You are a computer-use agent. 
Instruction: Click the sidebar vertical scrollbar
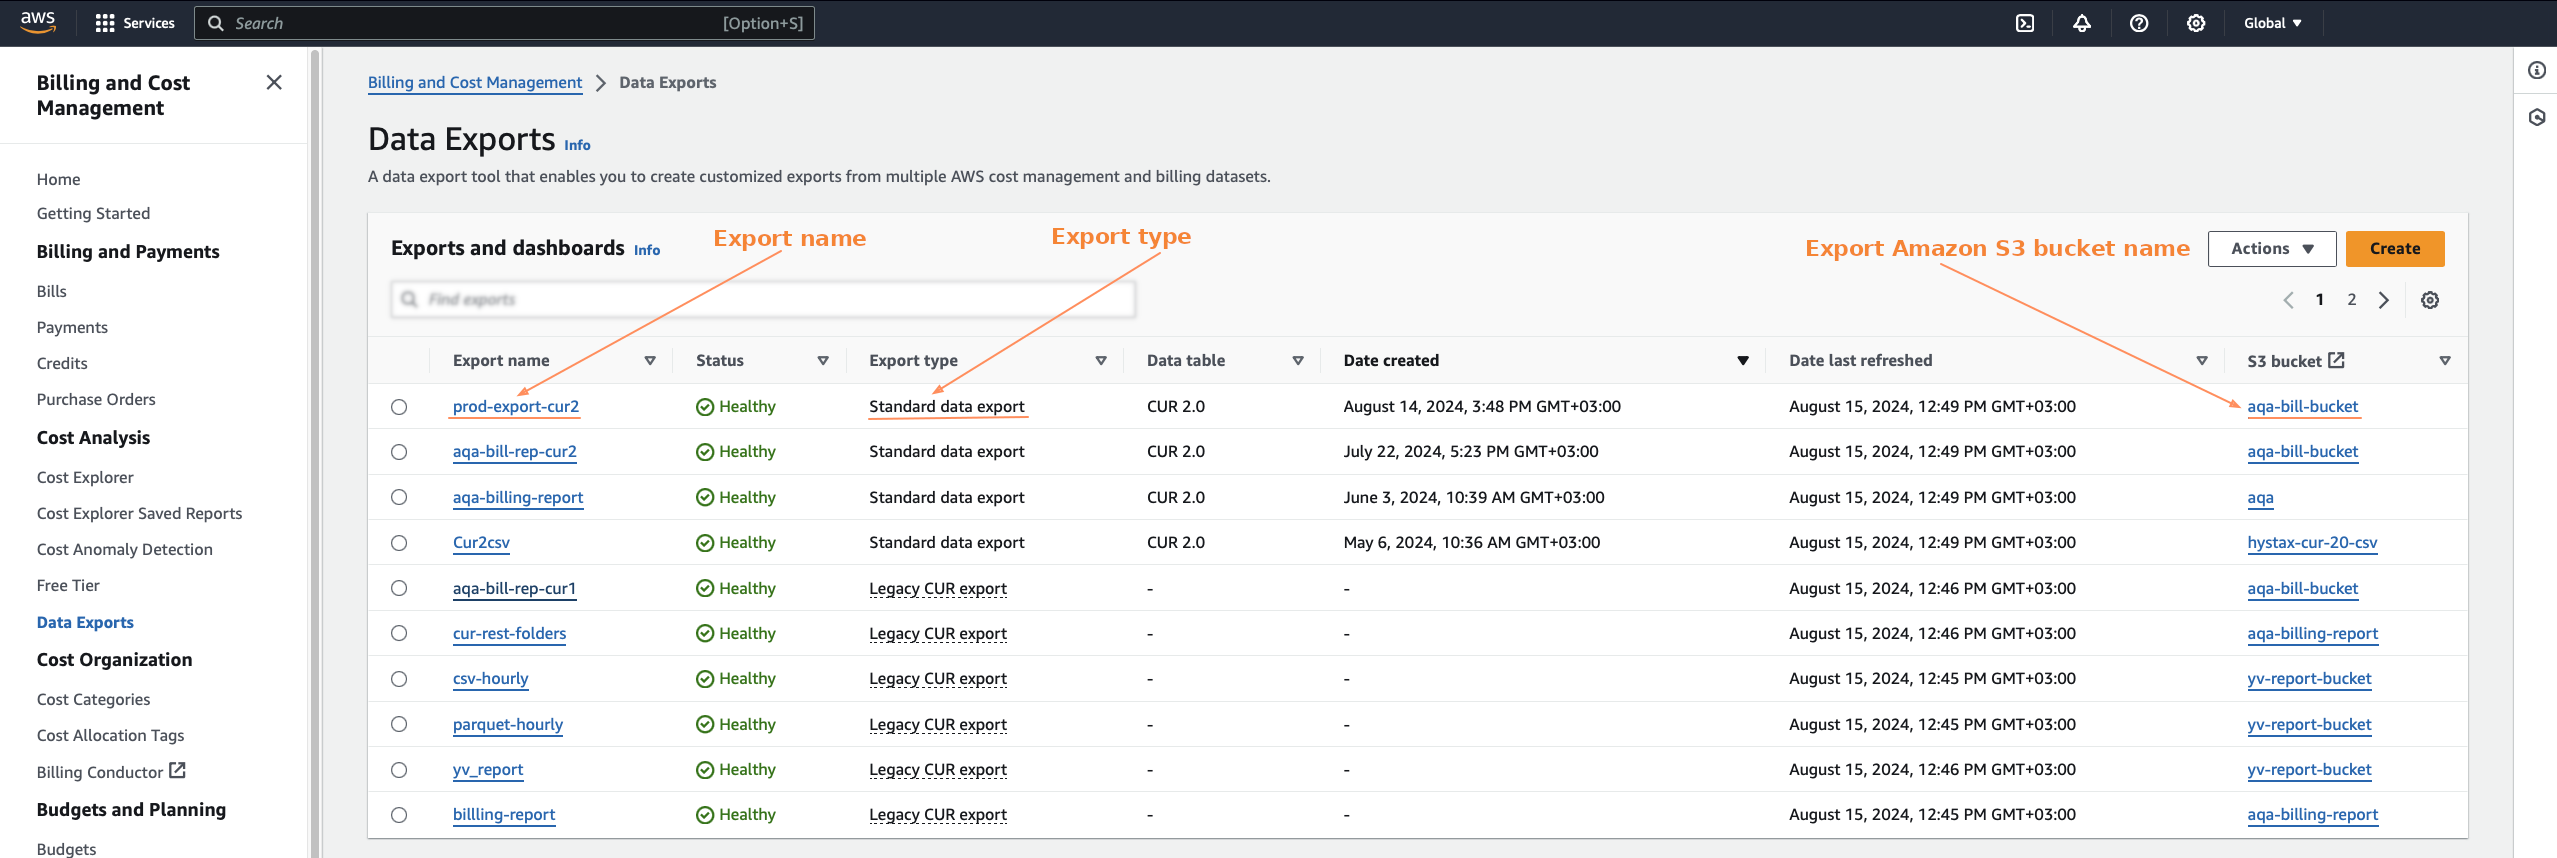click(x=315, y=452)
